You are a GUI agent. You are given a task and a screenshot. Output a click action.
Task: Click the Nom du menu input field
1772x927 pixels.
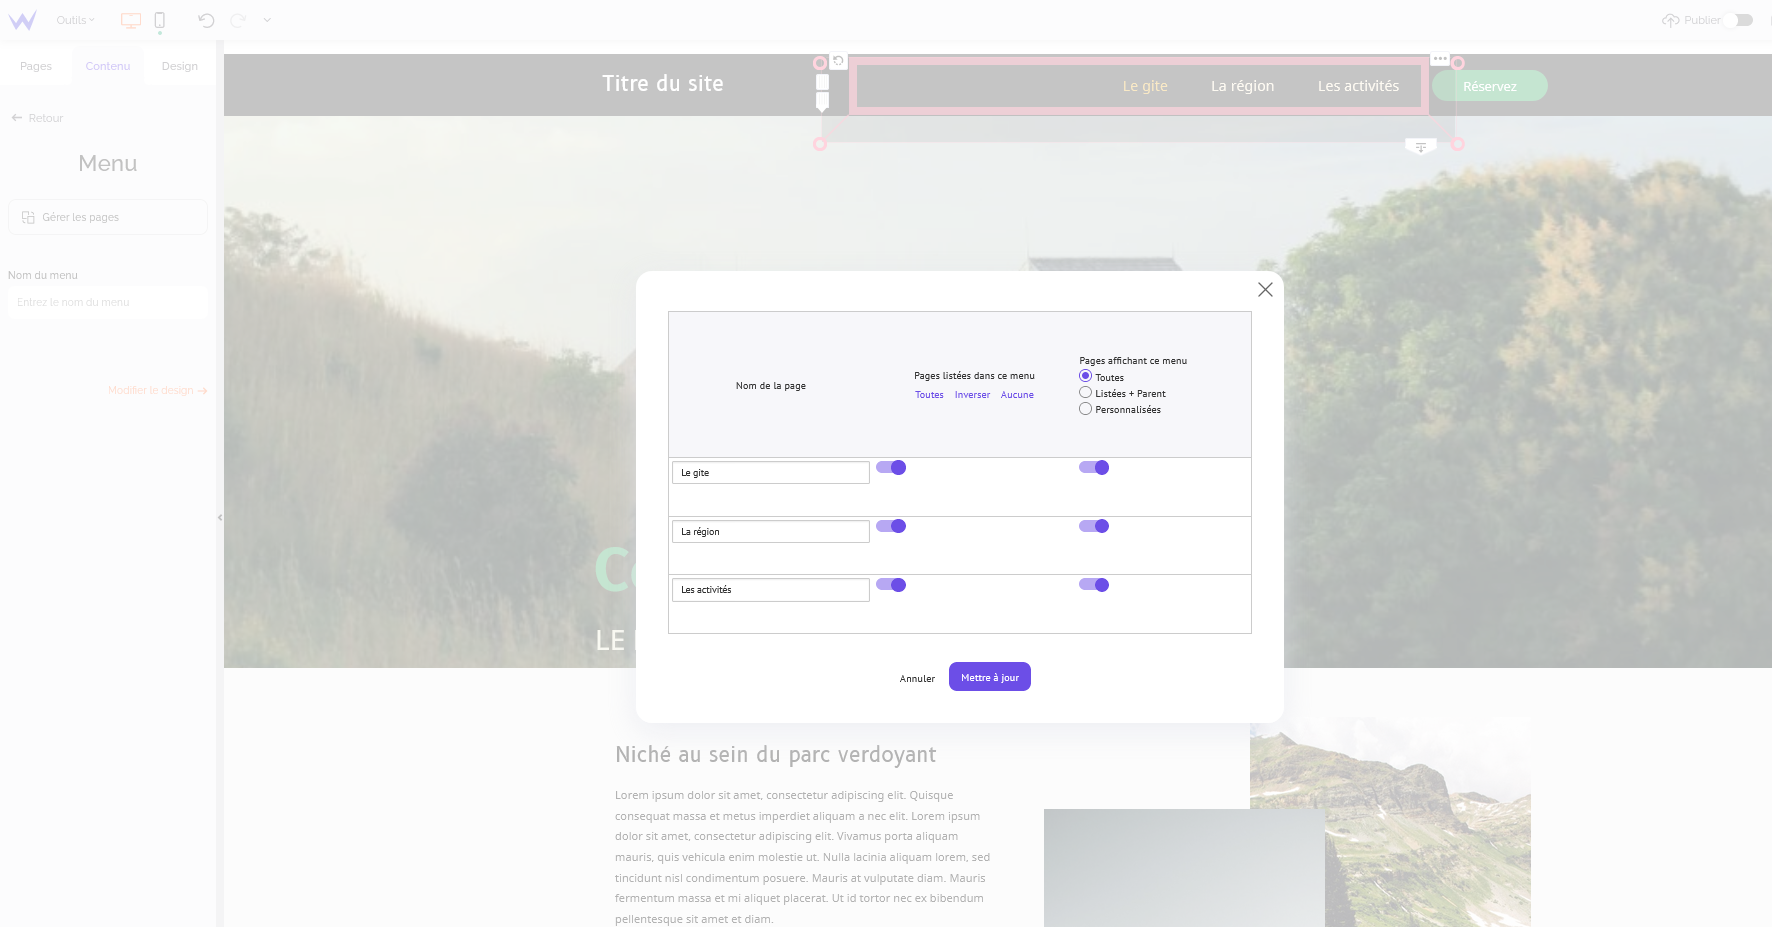(x=108, y=302)
